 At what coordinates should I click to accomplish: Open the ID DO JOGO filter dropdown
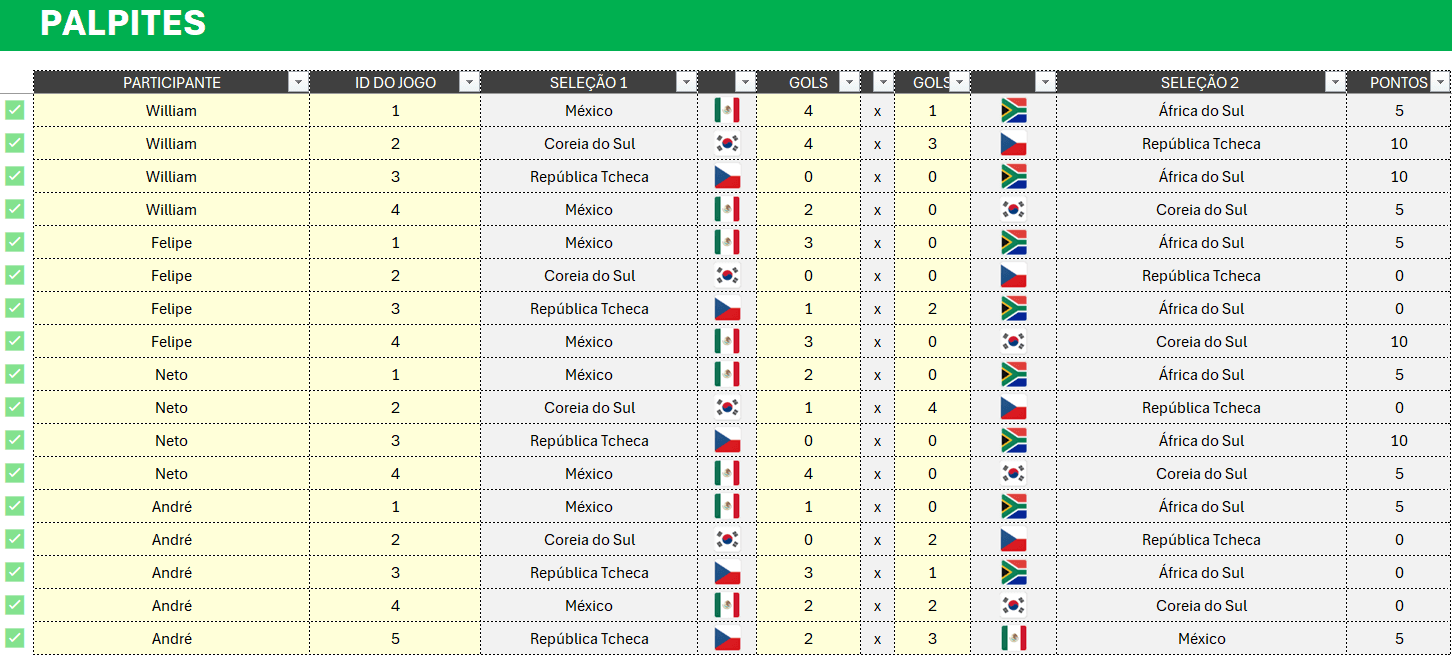[x=469, y=82]
